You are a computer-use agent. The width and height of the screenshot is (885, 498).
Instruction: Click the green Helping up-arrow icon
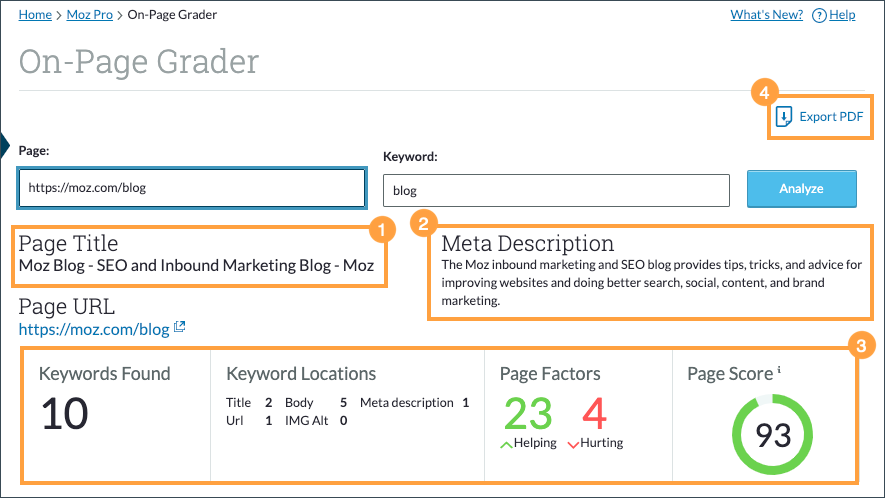(506, 443)
